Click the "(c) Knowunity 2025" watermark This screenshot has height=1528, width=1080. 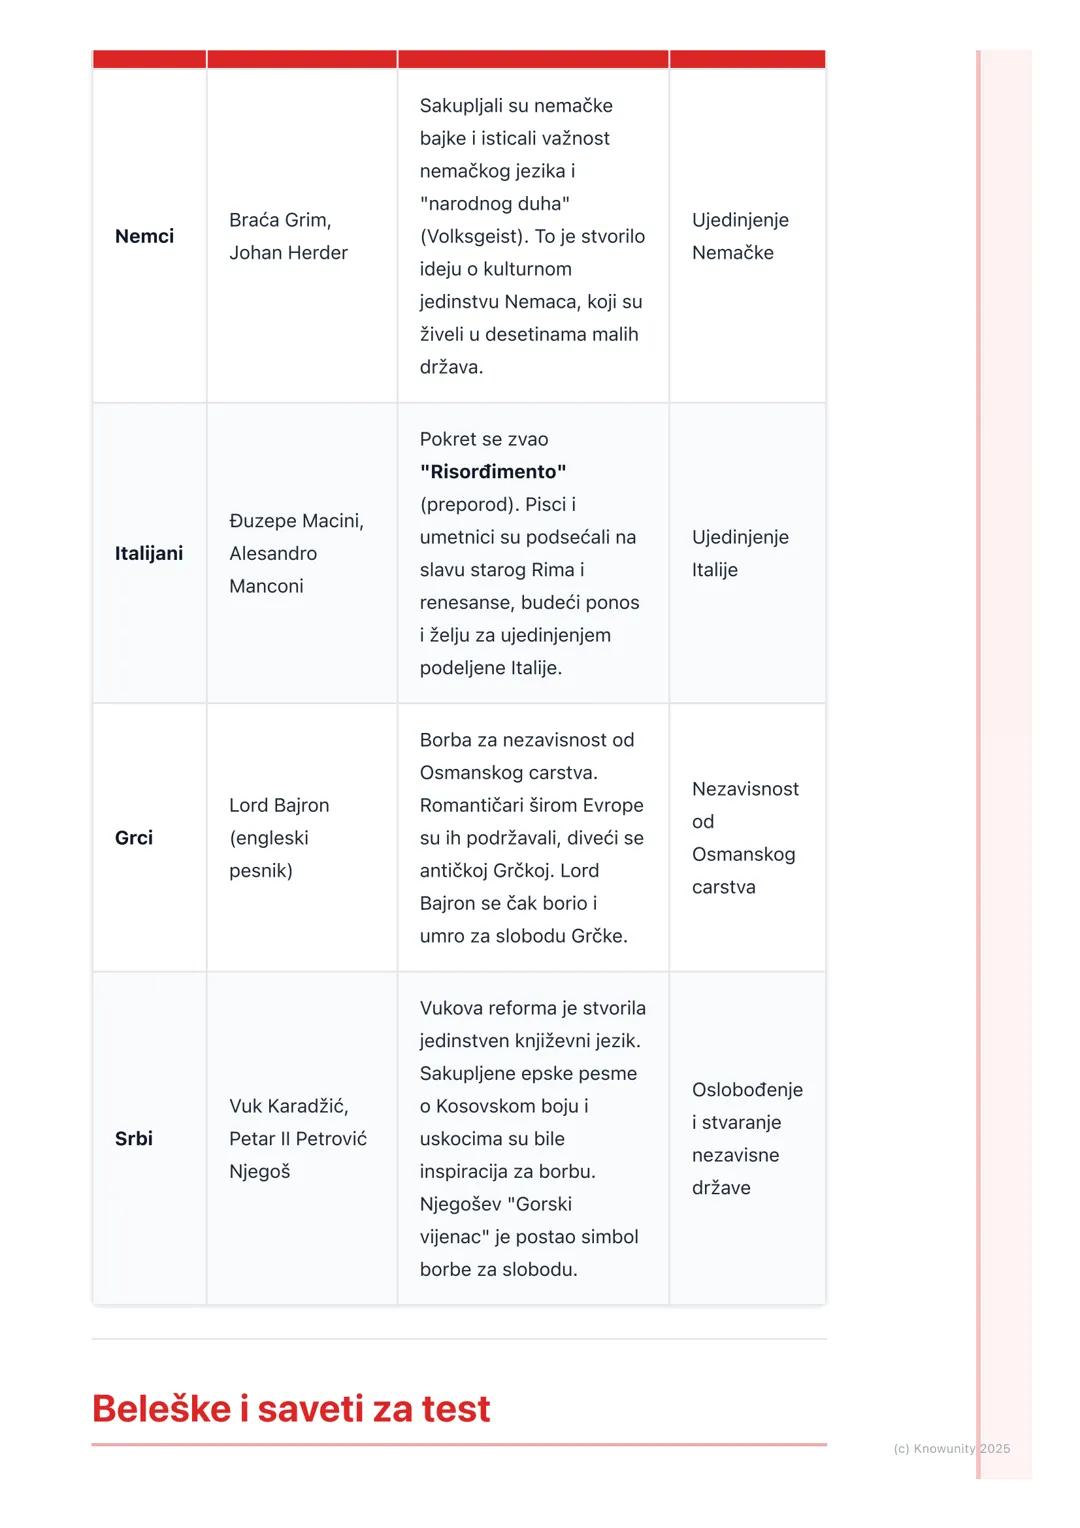[951, 1448]
